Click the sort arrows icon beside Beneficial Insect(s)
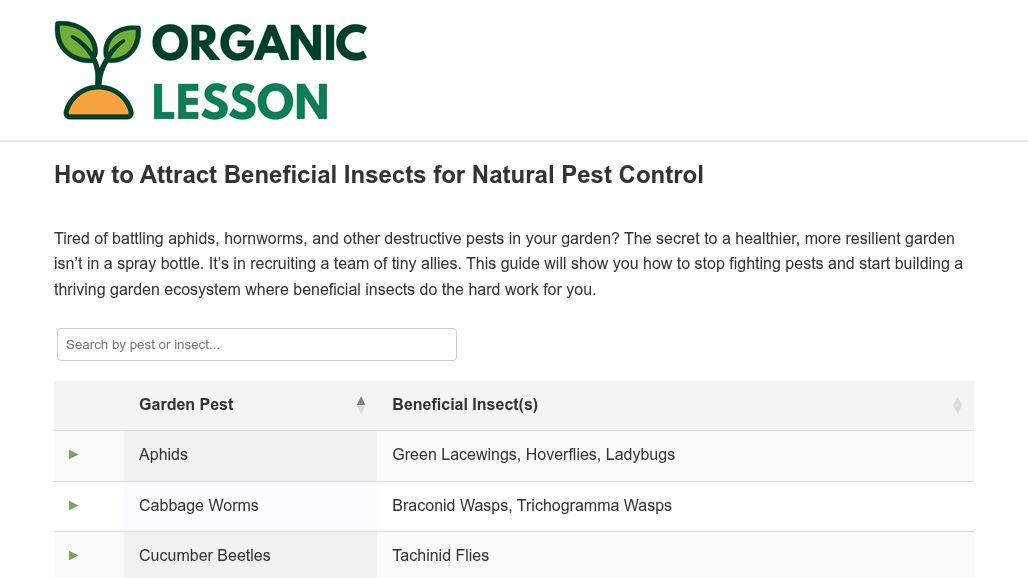This screenshot has height=578, width=1028. (957, 405)
